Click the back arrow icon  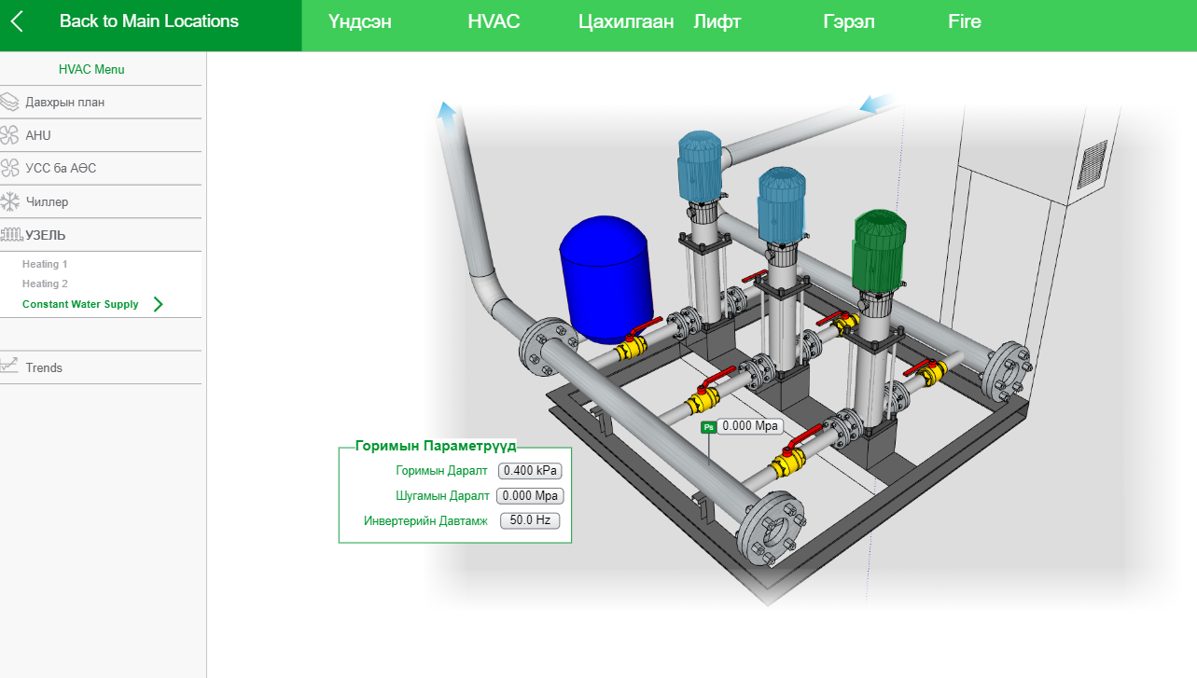(x=17, y=21)
